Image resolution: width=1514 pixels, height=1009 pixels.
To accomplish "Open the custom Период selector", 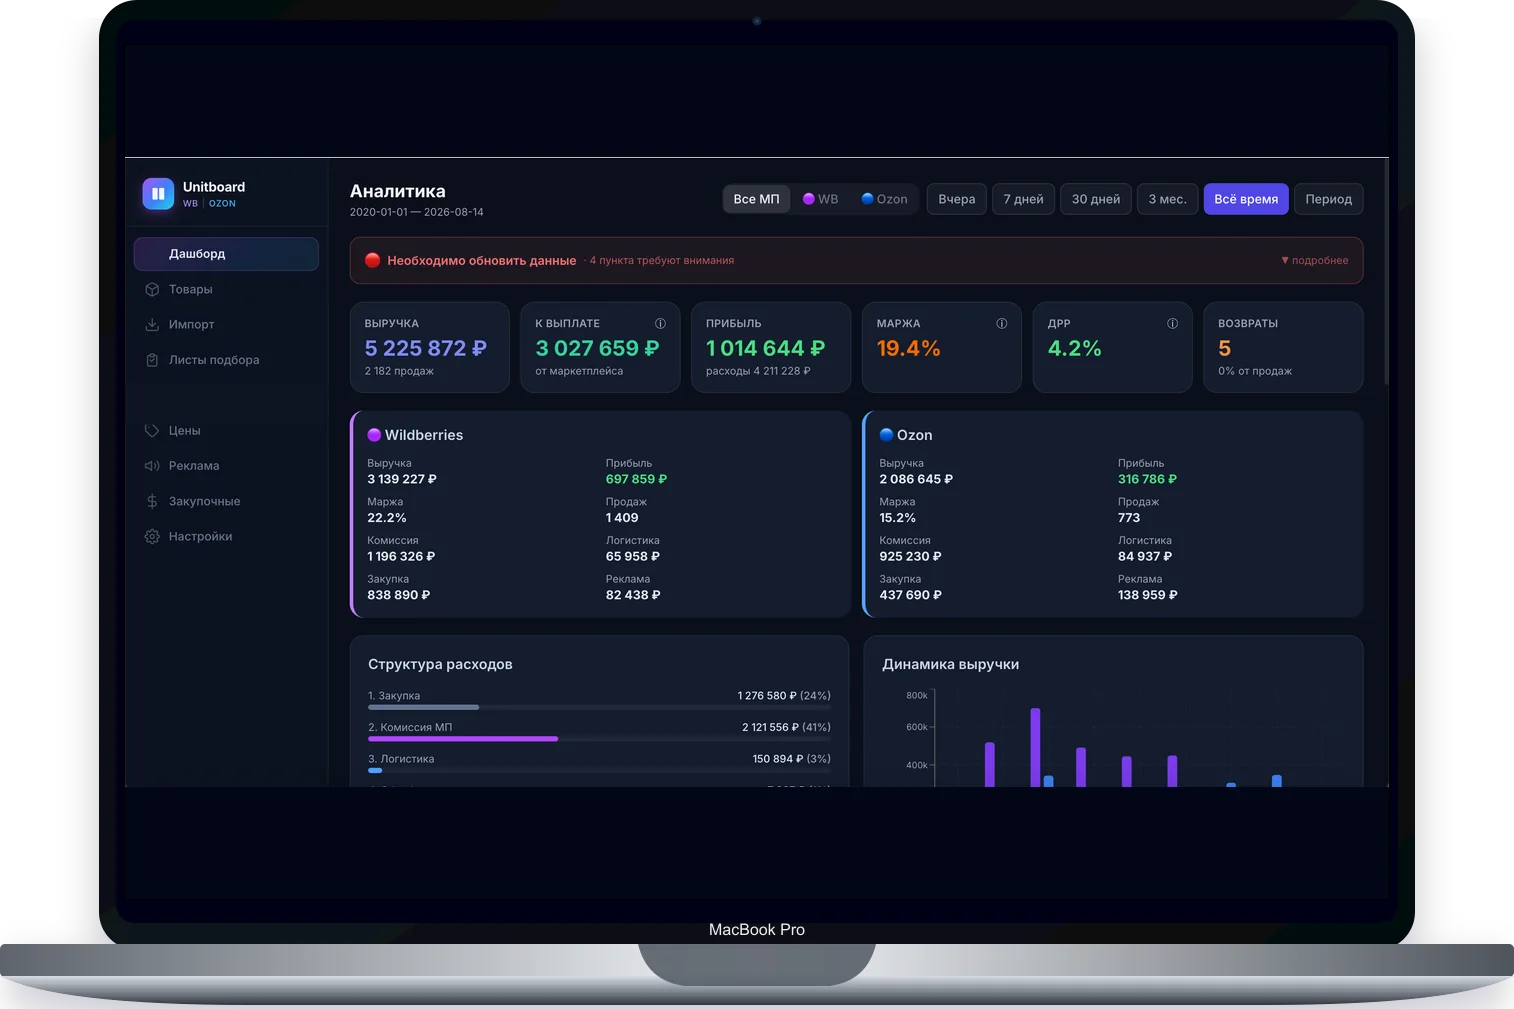I will point(1328,199).
